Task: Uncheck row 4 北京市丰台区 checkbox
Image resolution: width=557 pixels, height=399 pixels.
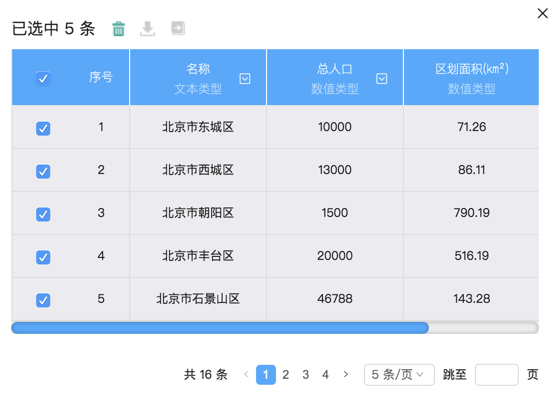Action: click(43, 257)
